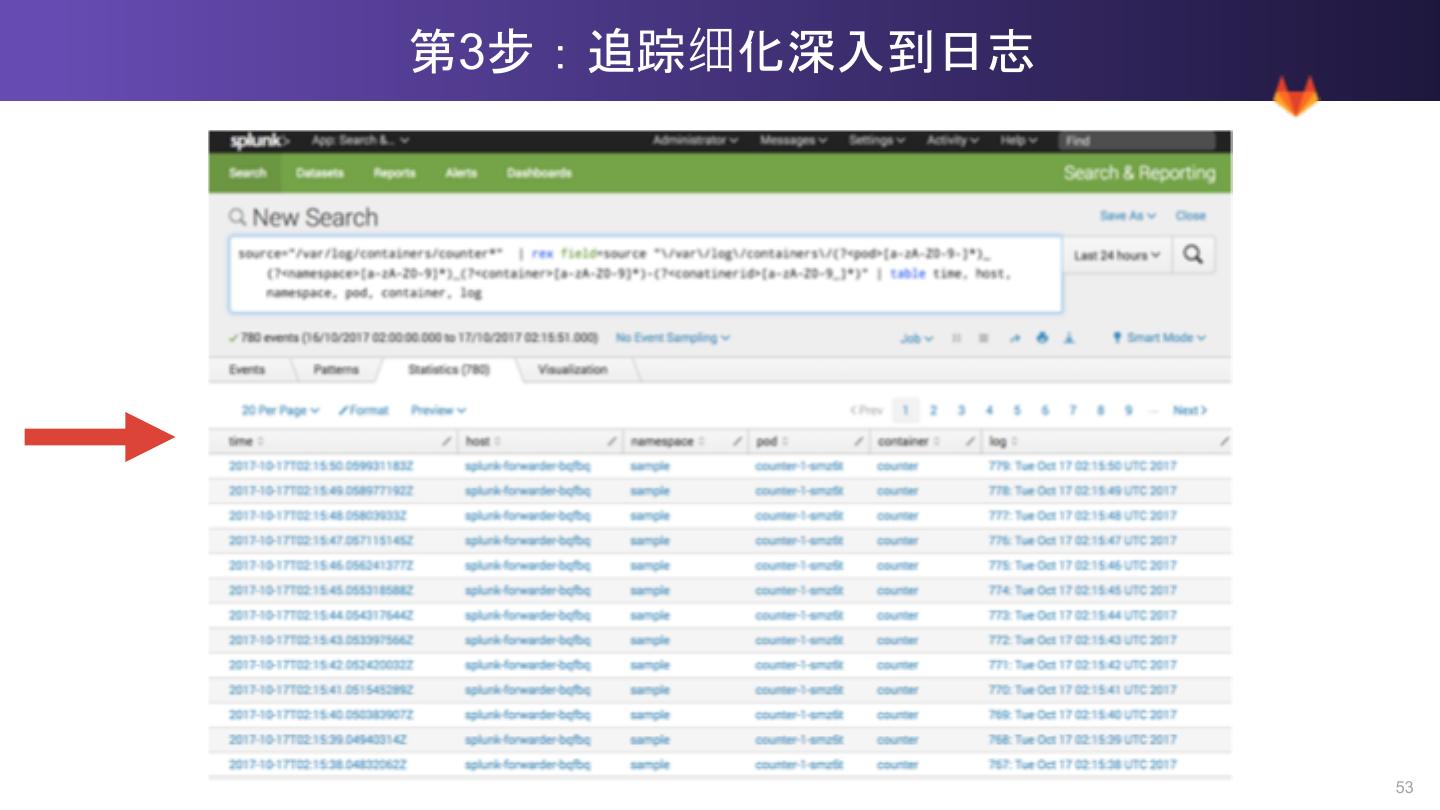
Task: Expand the Smart Mode dropdown
Action: coord(1159,338)
